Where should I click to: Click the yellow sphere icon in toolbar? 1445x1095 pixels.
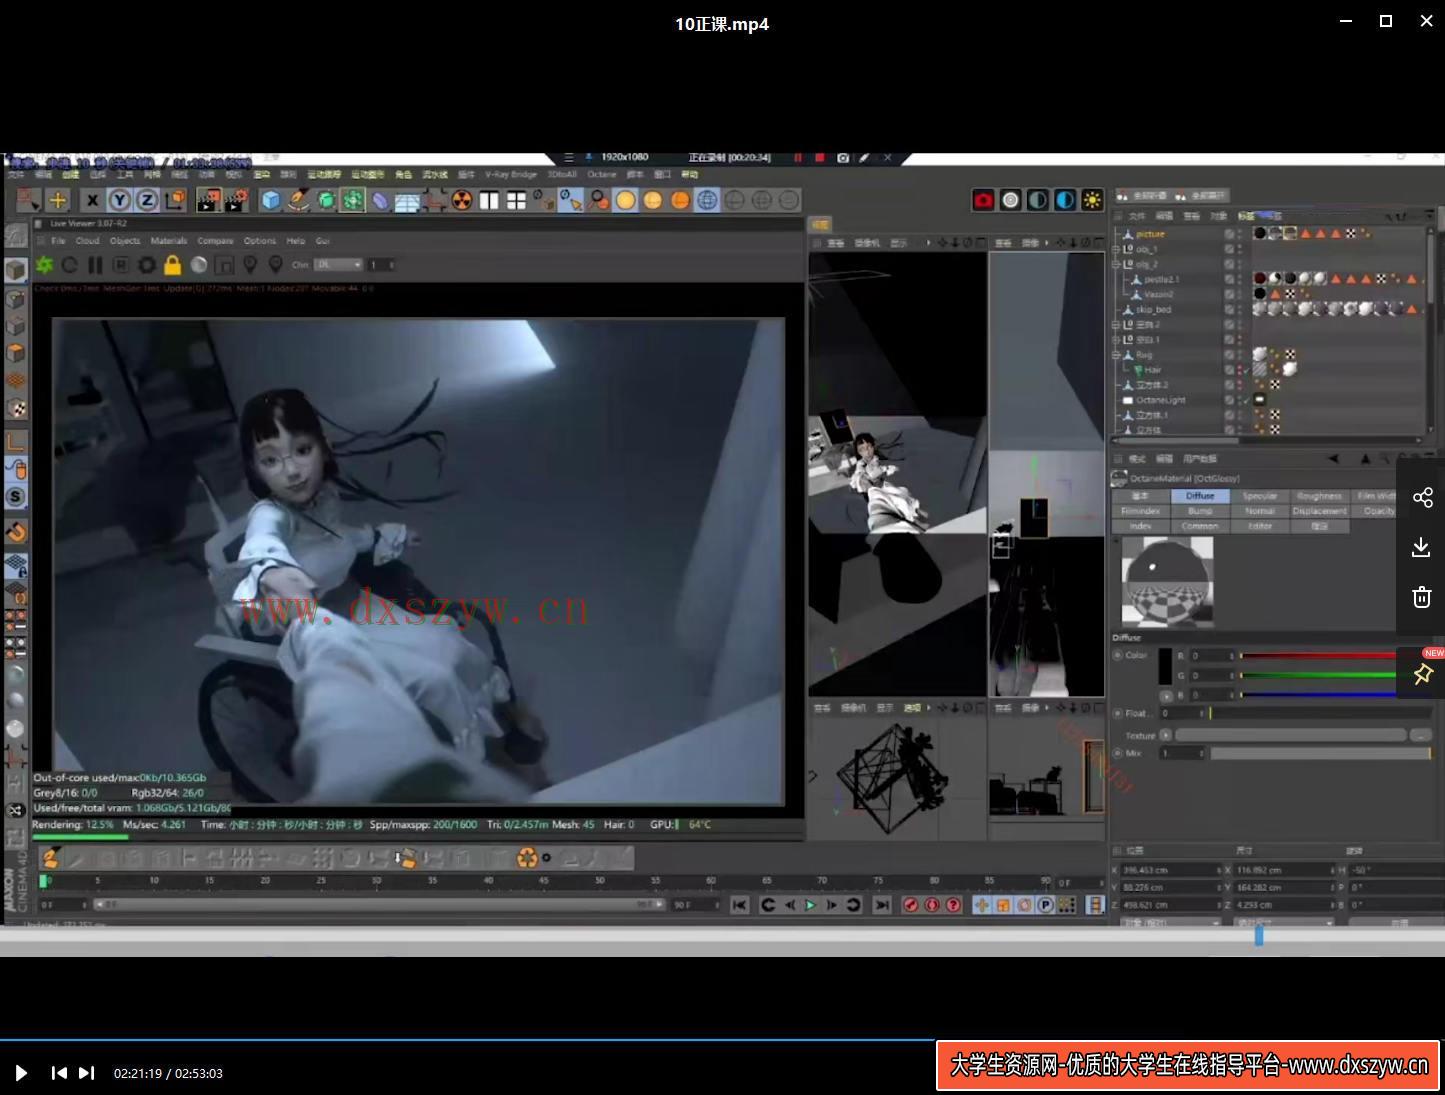625,200
